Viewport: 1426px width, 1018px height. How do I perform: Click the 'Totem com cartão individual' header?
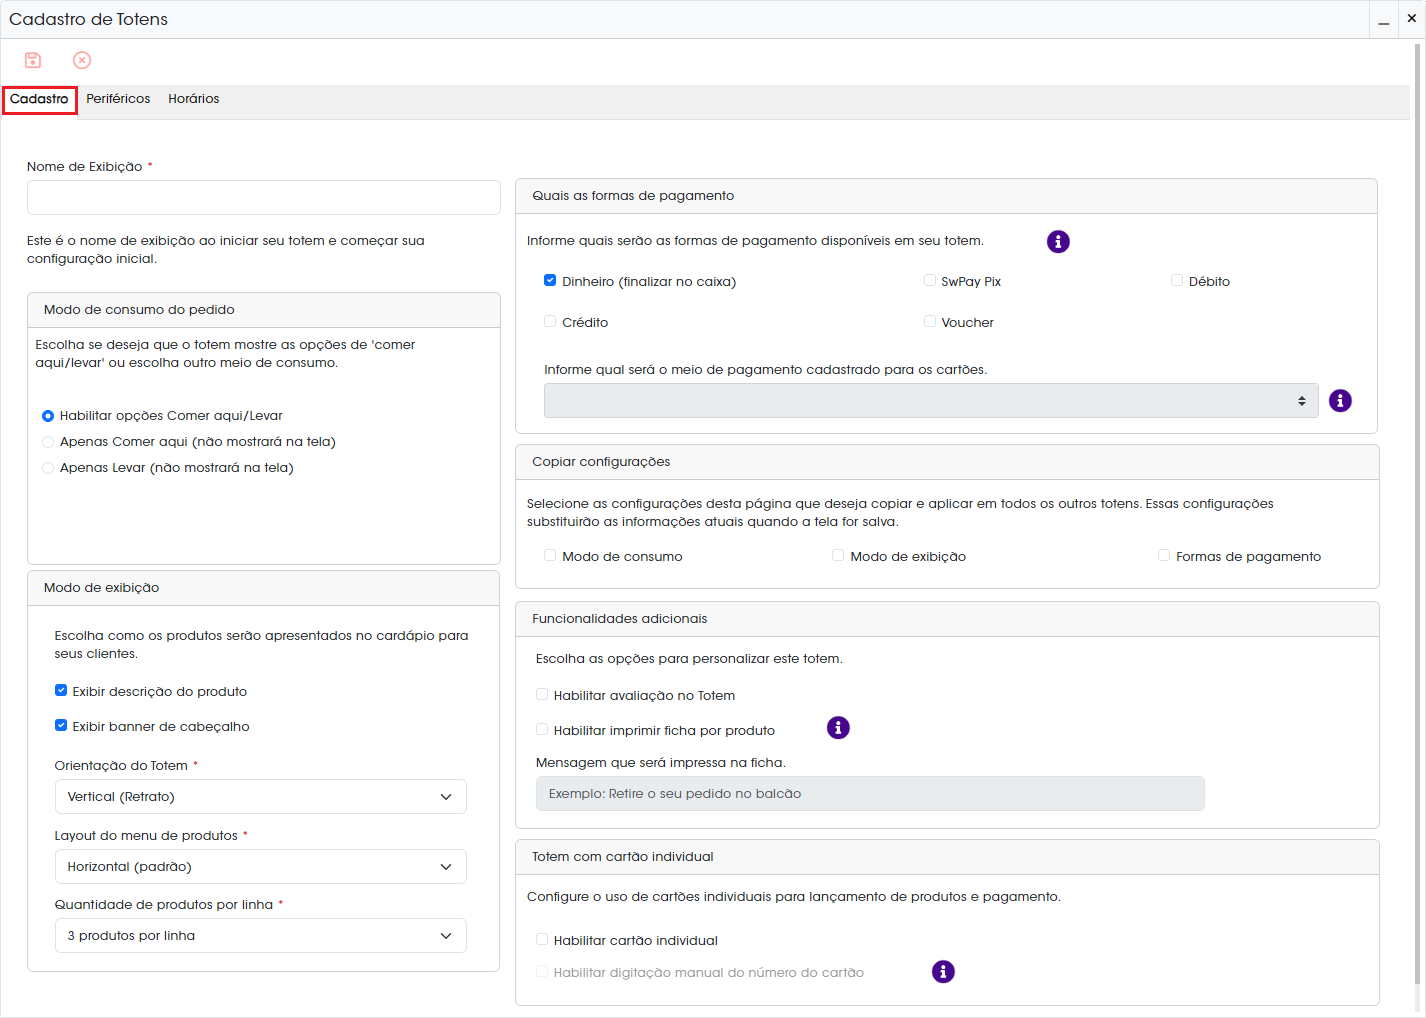tap(947, 857)
